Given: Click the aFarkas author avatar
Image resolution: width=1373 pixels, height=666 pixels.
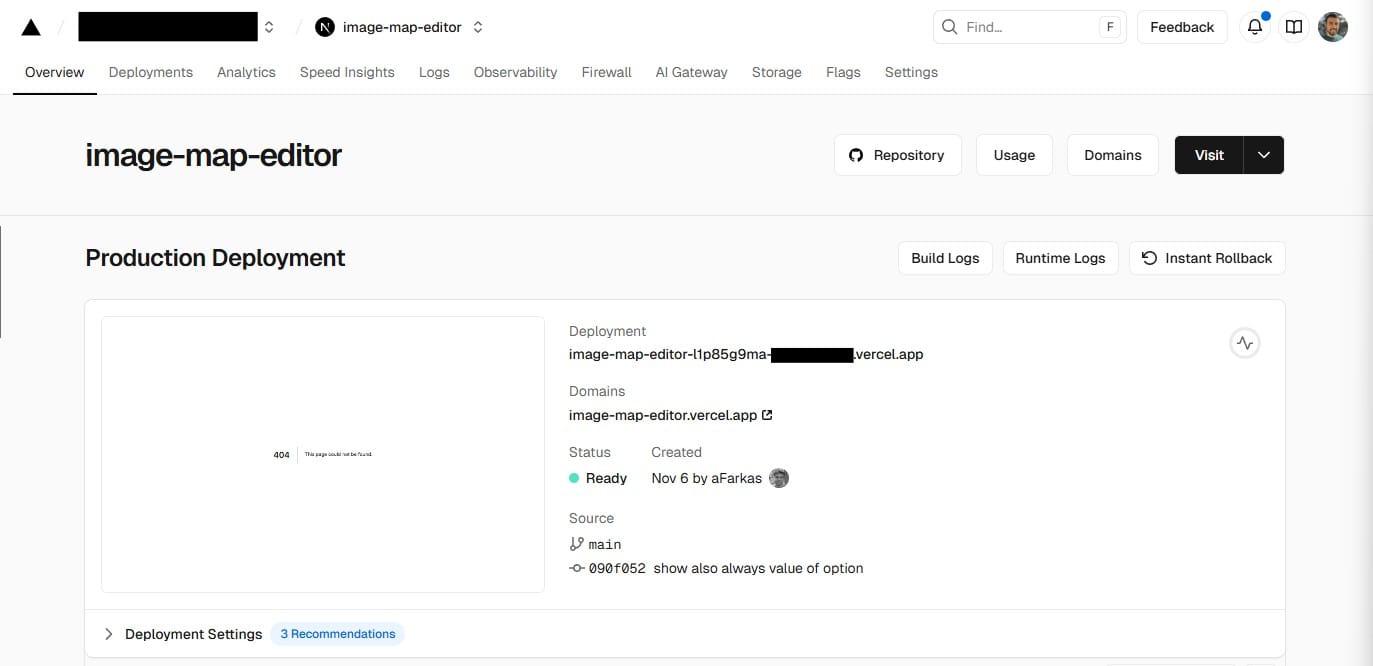Looking at the screenshot, I should (779, 478).
